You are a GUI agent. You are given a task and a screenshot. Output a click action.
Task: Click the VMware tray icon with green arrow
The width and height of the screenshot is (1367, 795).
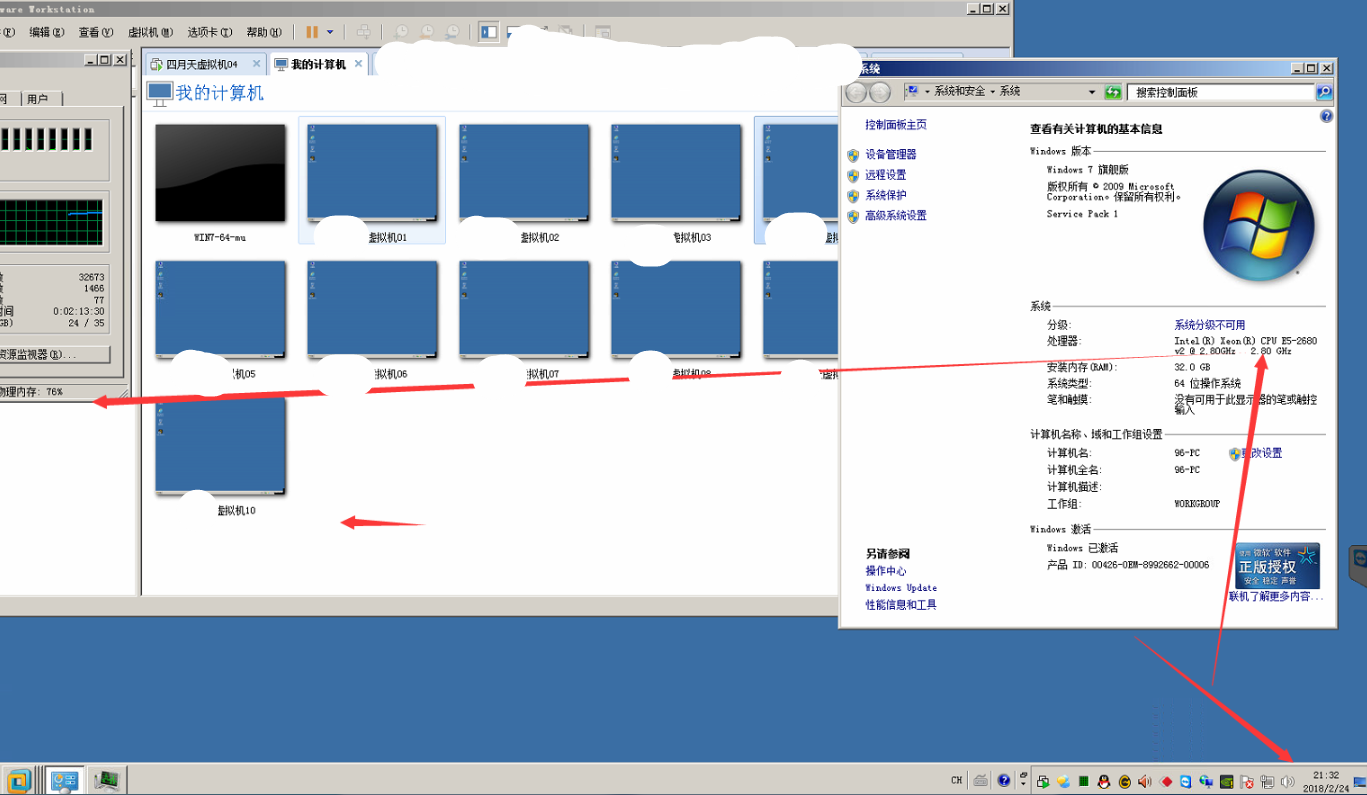1043,782
